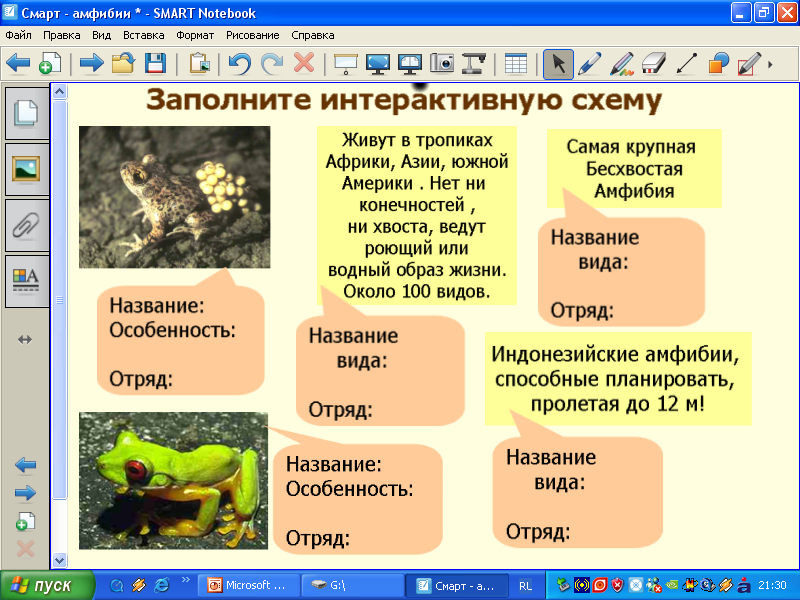Screen dimensions: 800x600
Task: Switch to the Microsoft PowerPoint taskbar button
Action: [248, 586]
